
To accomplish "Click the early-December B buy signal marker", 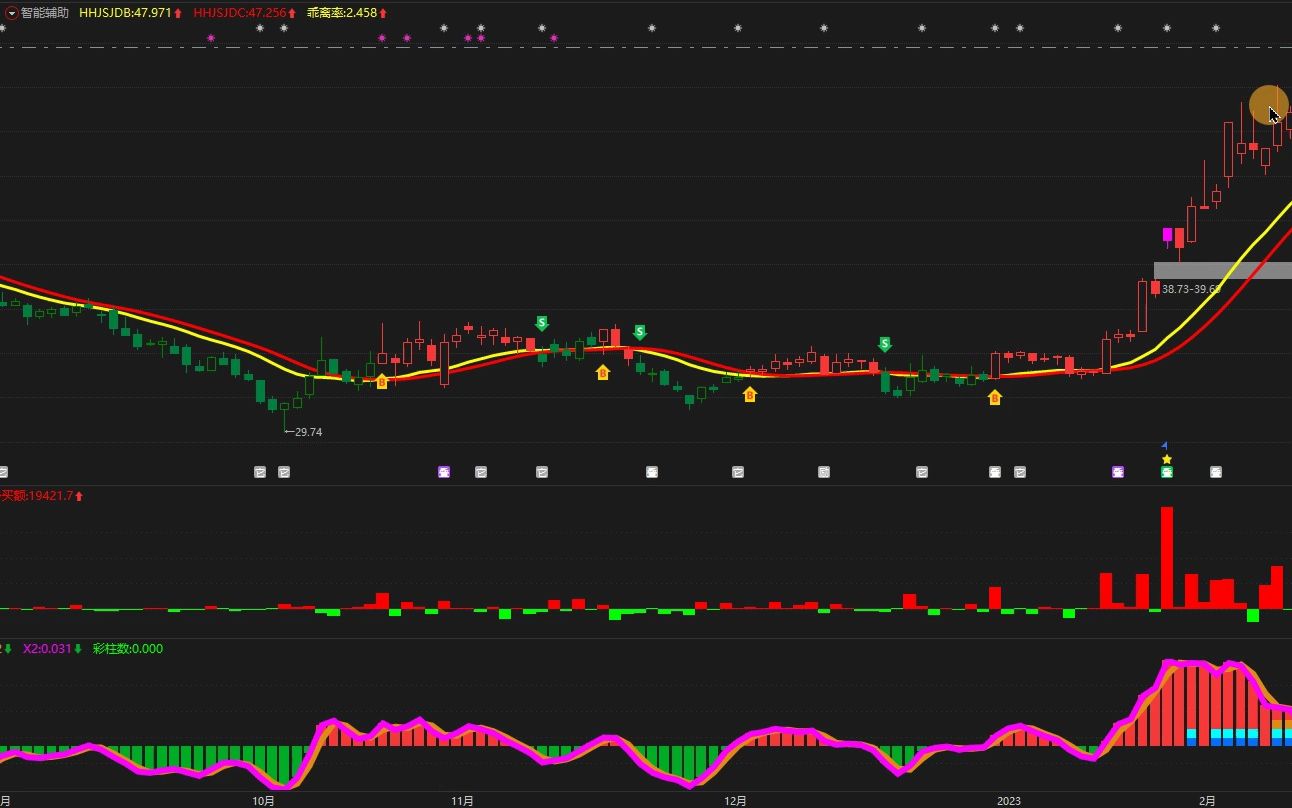I will pyautogui.click(x=750, y=394).
